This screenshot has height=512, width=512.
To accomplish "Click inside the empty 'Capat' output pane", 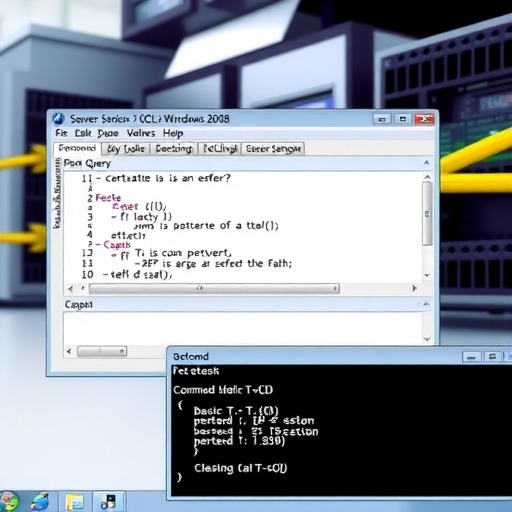I will tap(242, 328).
